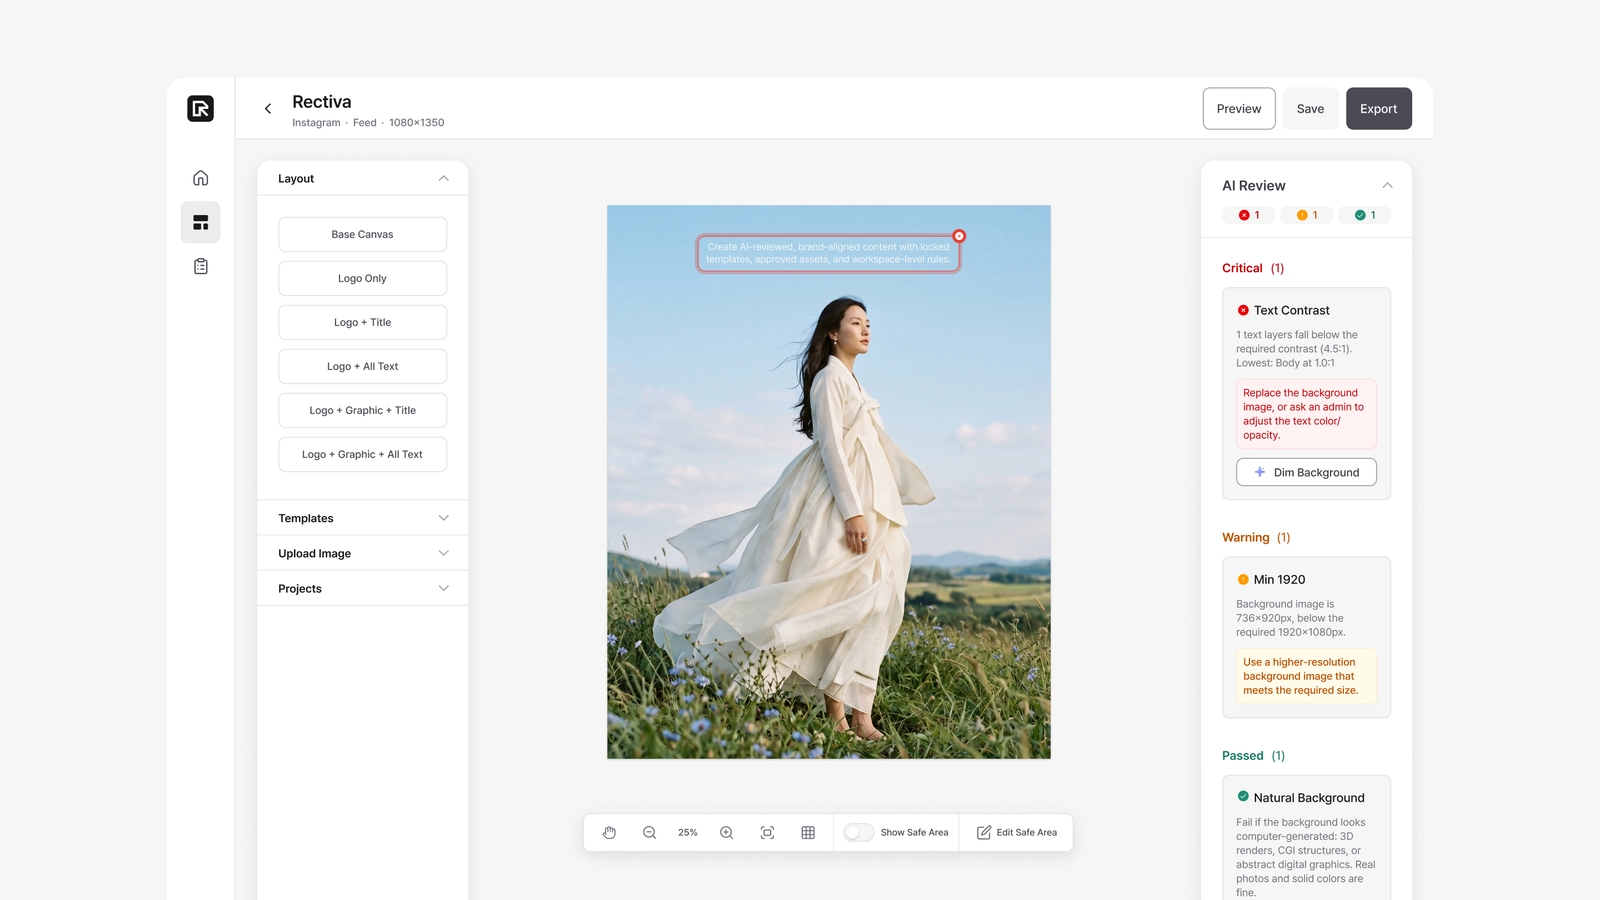The width and height of the screenshot is (1600, 900).
Task: Choose the Logo + Graphic + Title layout
Action: (x=363, y=410)
